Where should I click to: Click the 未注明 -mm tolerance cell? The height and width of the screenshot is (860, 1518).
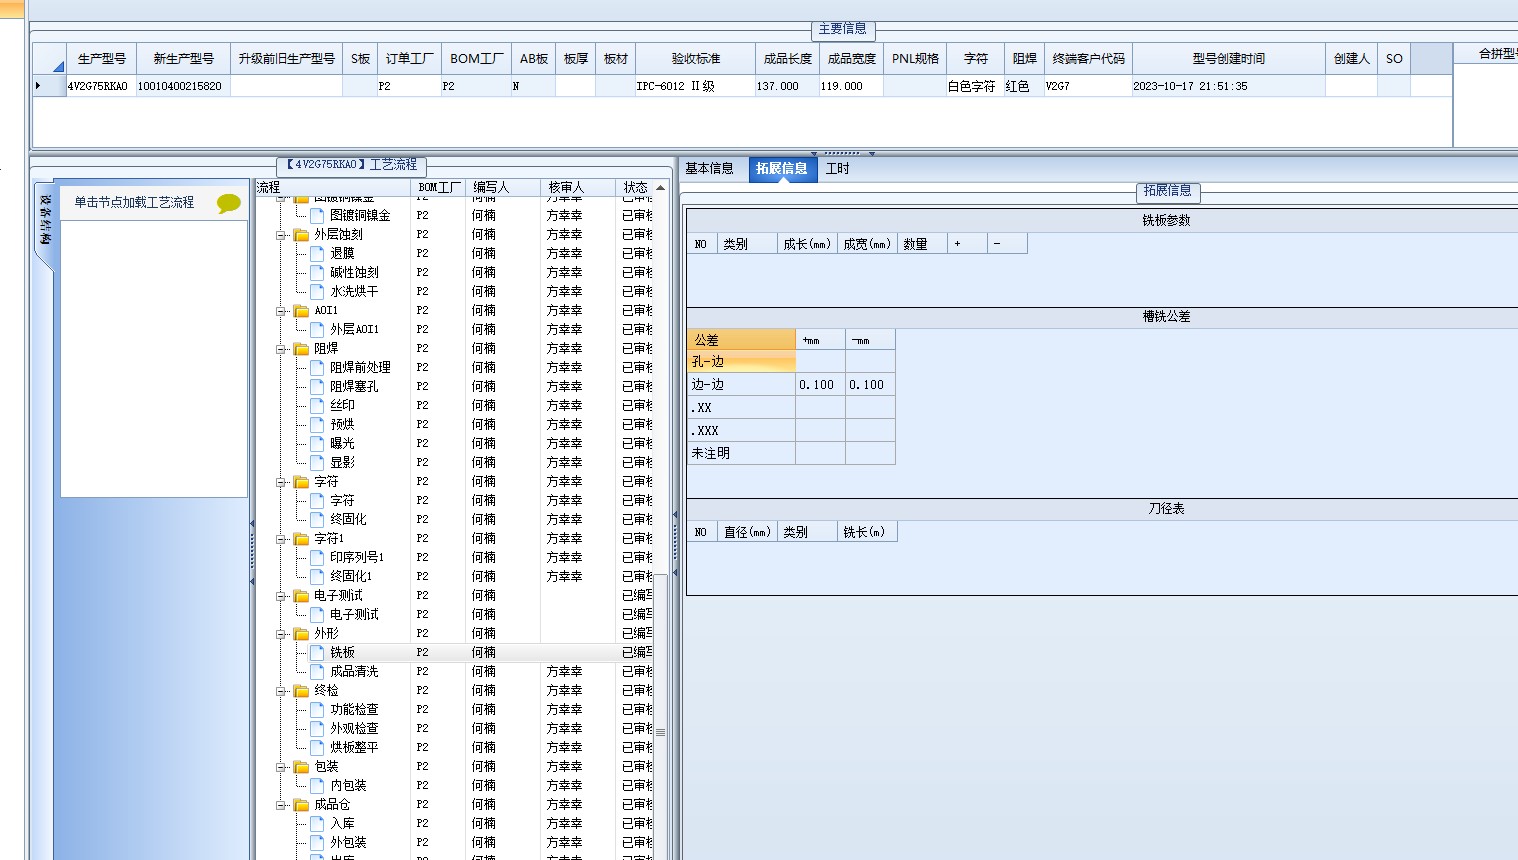870,453
